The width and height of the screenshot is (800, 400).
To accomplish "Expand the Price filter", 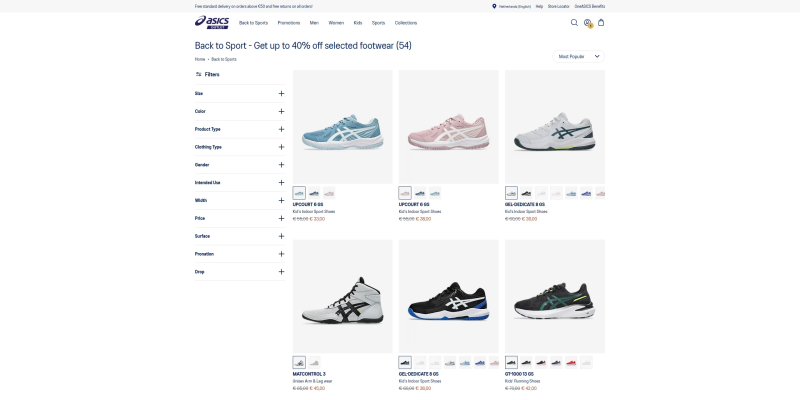I will click(240, 218).
